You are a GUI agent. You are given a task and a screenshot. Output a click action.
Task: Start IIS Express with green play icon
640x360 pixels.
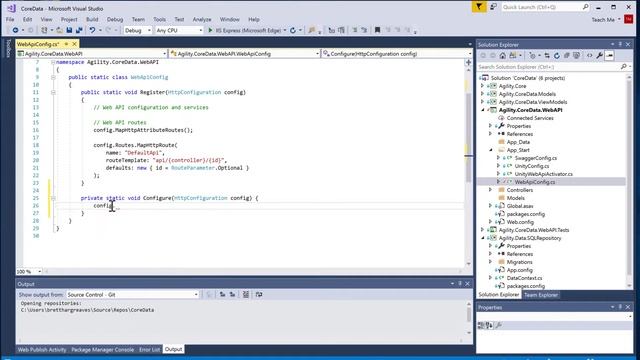pyautogui.click(x=211, y=30)
